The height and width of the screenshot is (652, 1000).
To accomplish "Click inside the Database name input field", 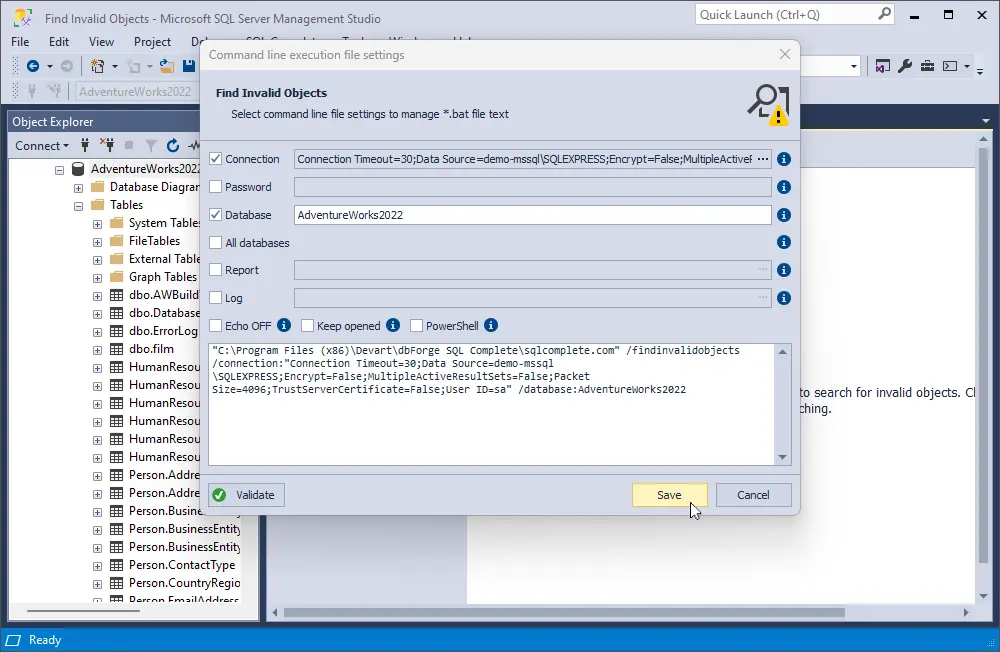I will point(532,215).
